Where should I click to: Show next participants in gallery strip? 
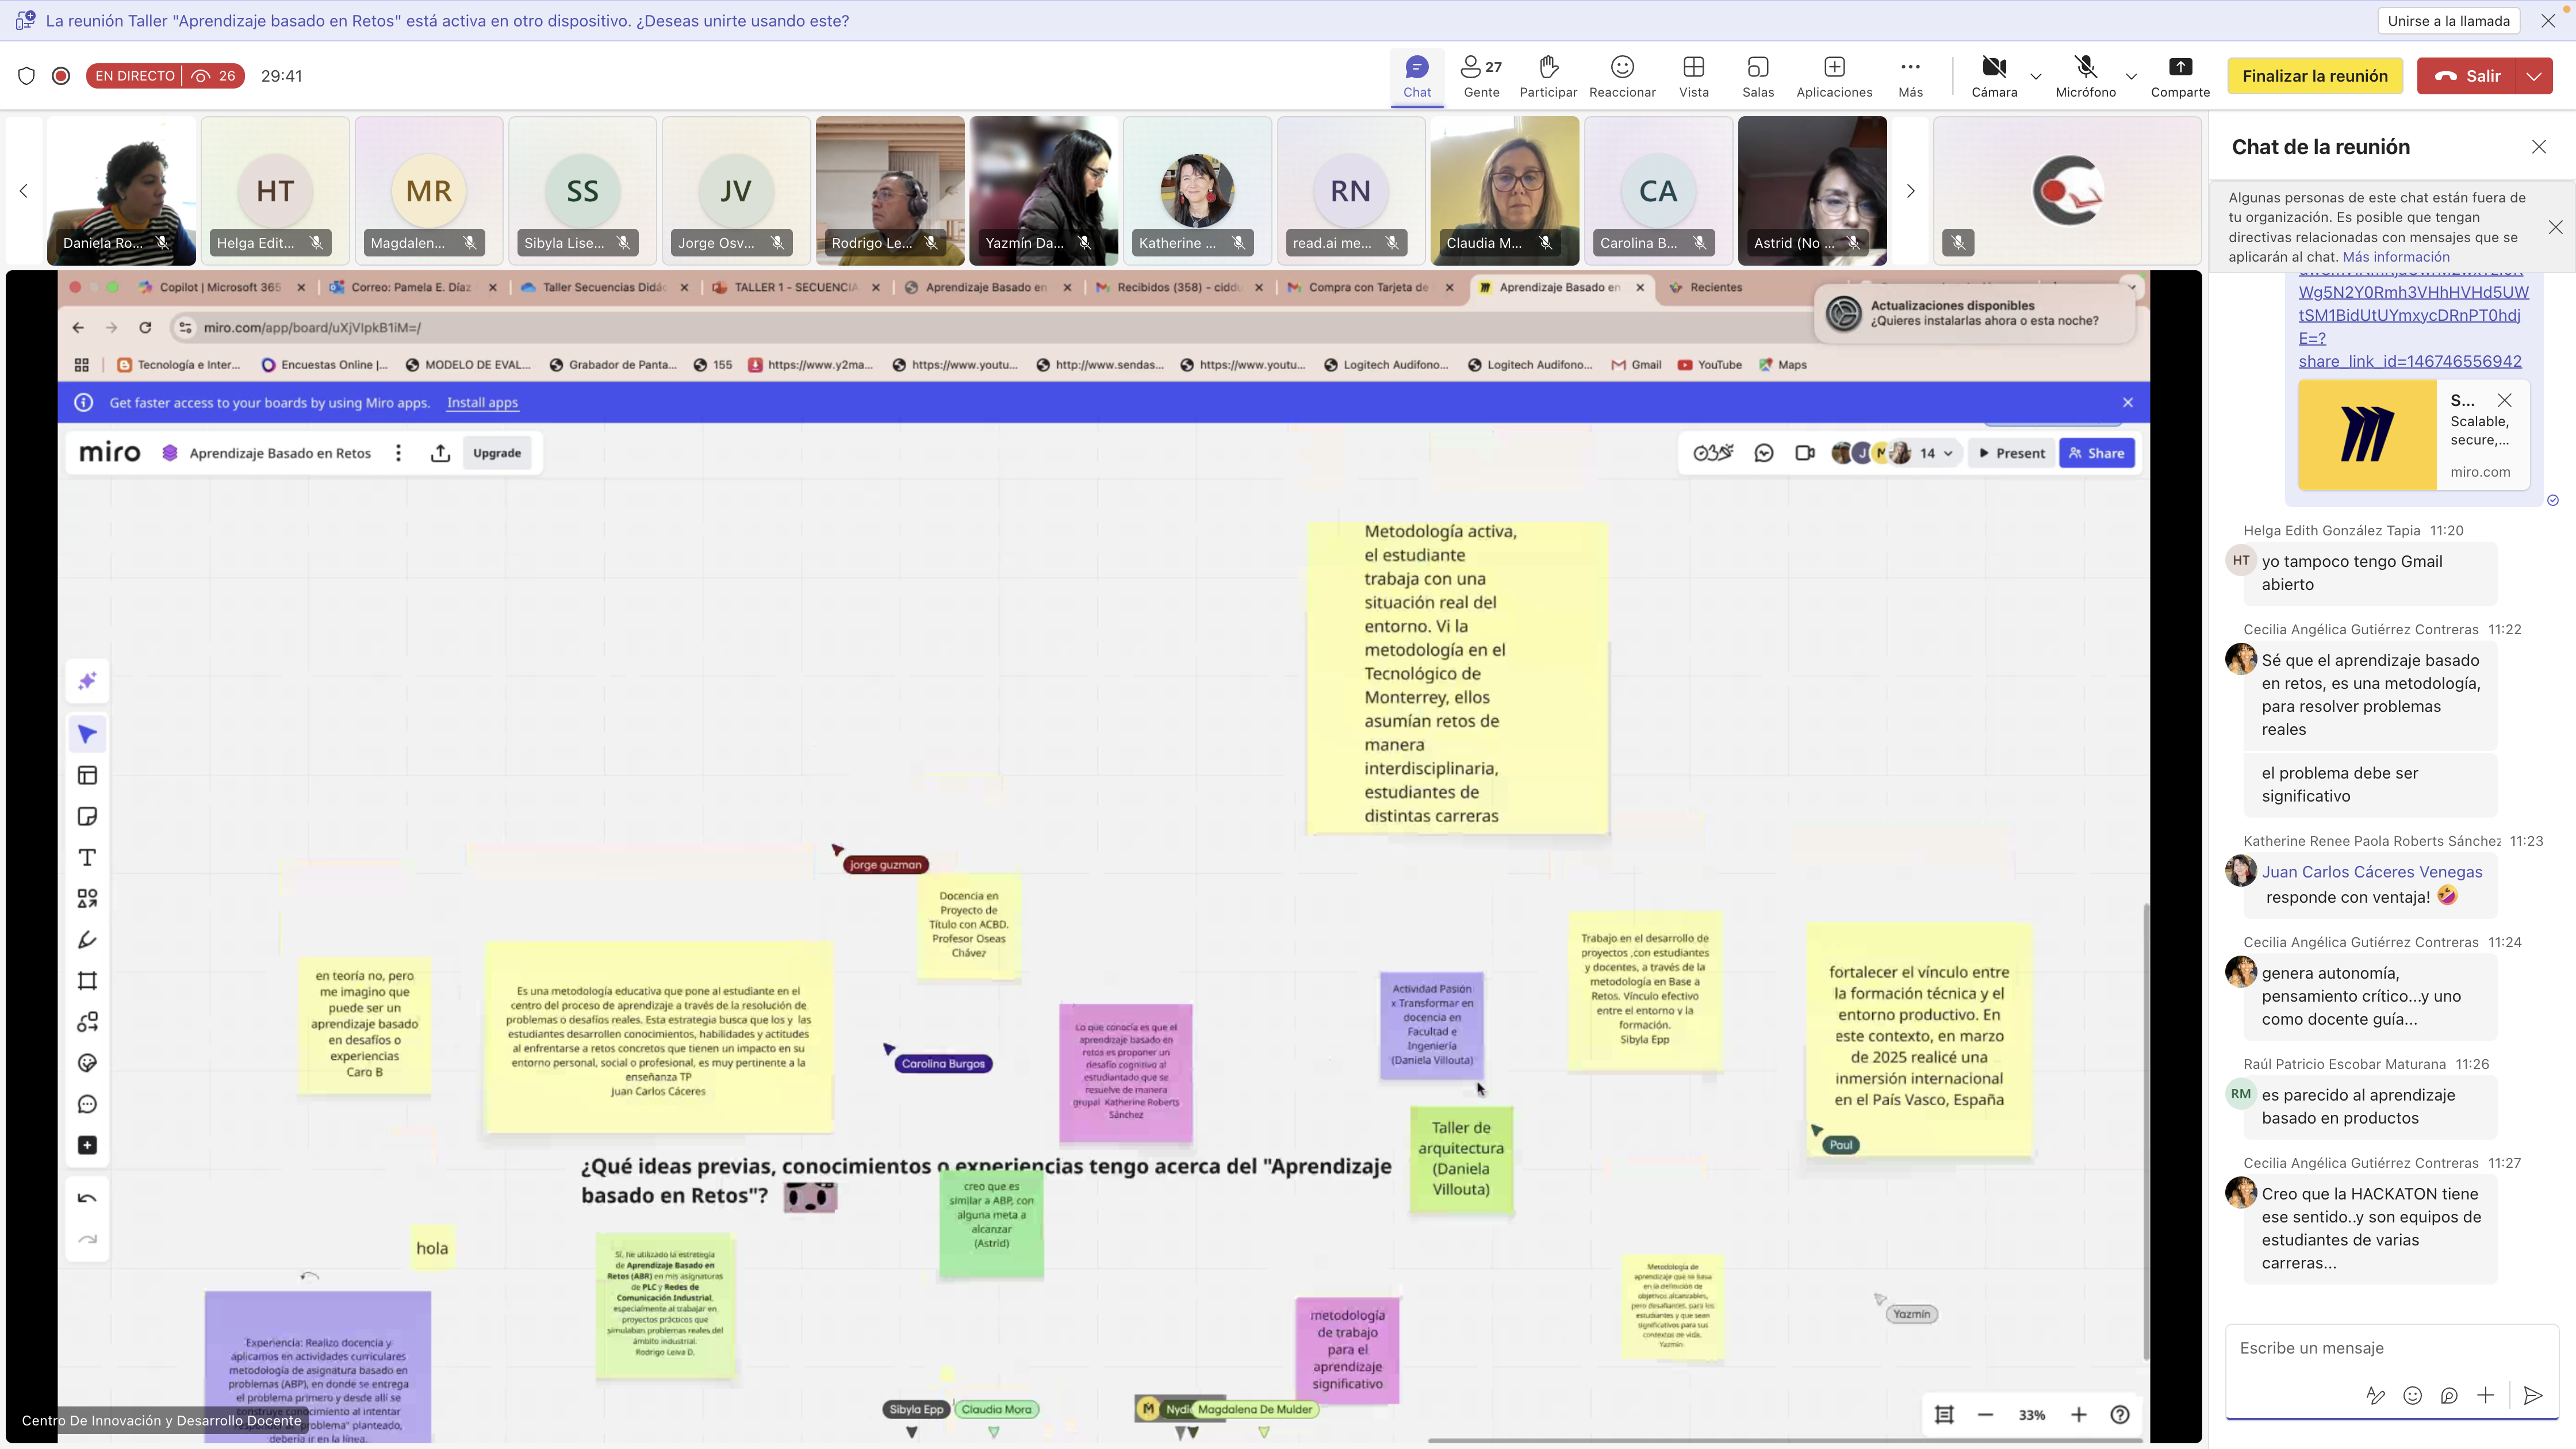pyautogui.click(x=1910, y=191)
